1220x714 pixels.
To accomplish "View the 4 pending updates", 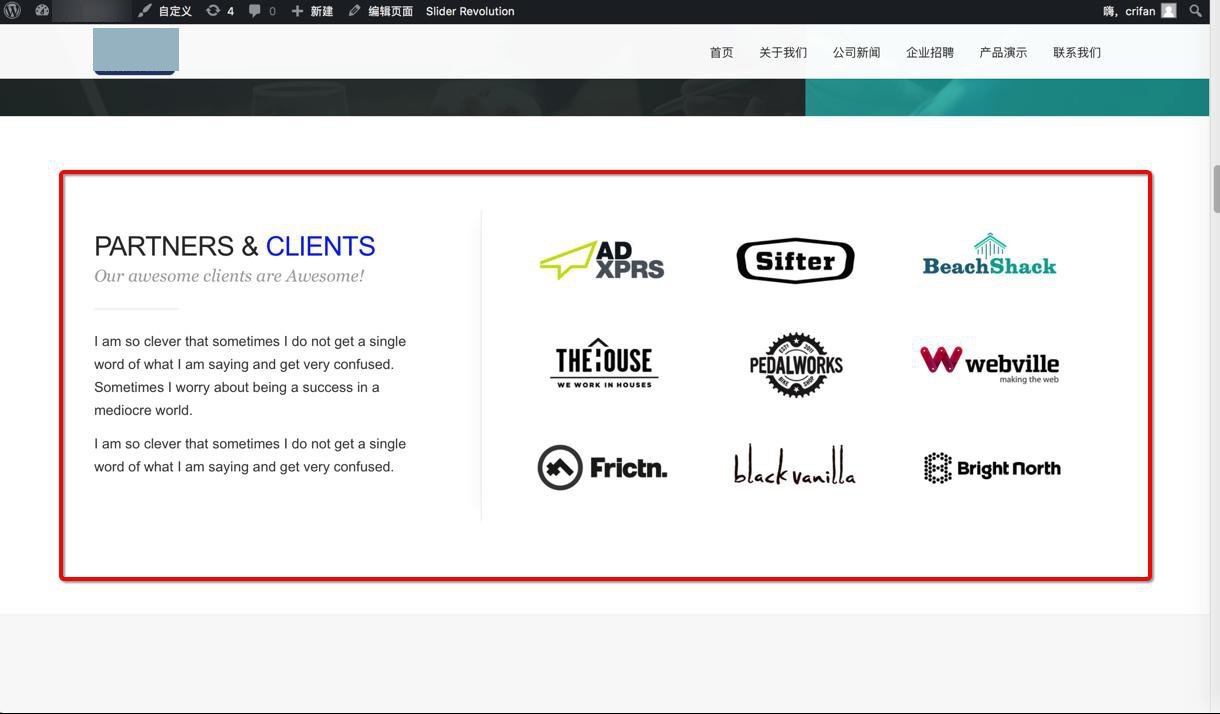I will coord(220,11).
